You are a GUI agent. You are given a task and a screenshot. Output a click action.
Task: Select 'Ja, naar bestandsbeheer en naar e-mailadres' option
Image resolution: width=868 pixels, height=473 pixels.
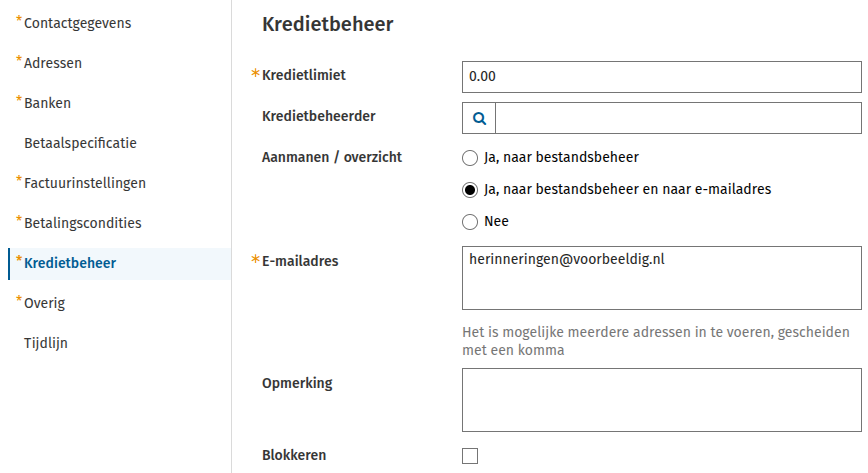pyautogui.click(x=470, y=190)
